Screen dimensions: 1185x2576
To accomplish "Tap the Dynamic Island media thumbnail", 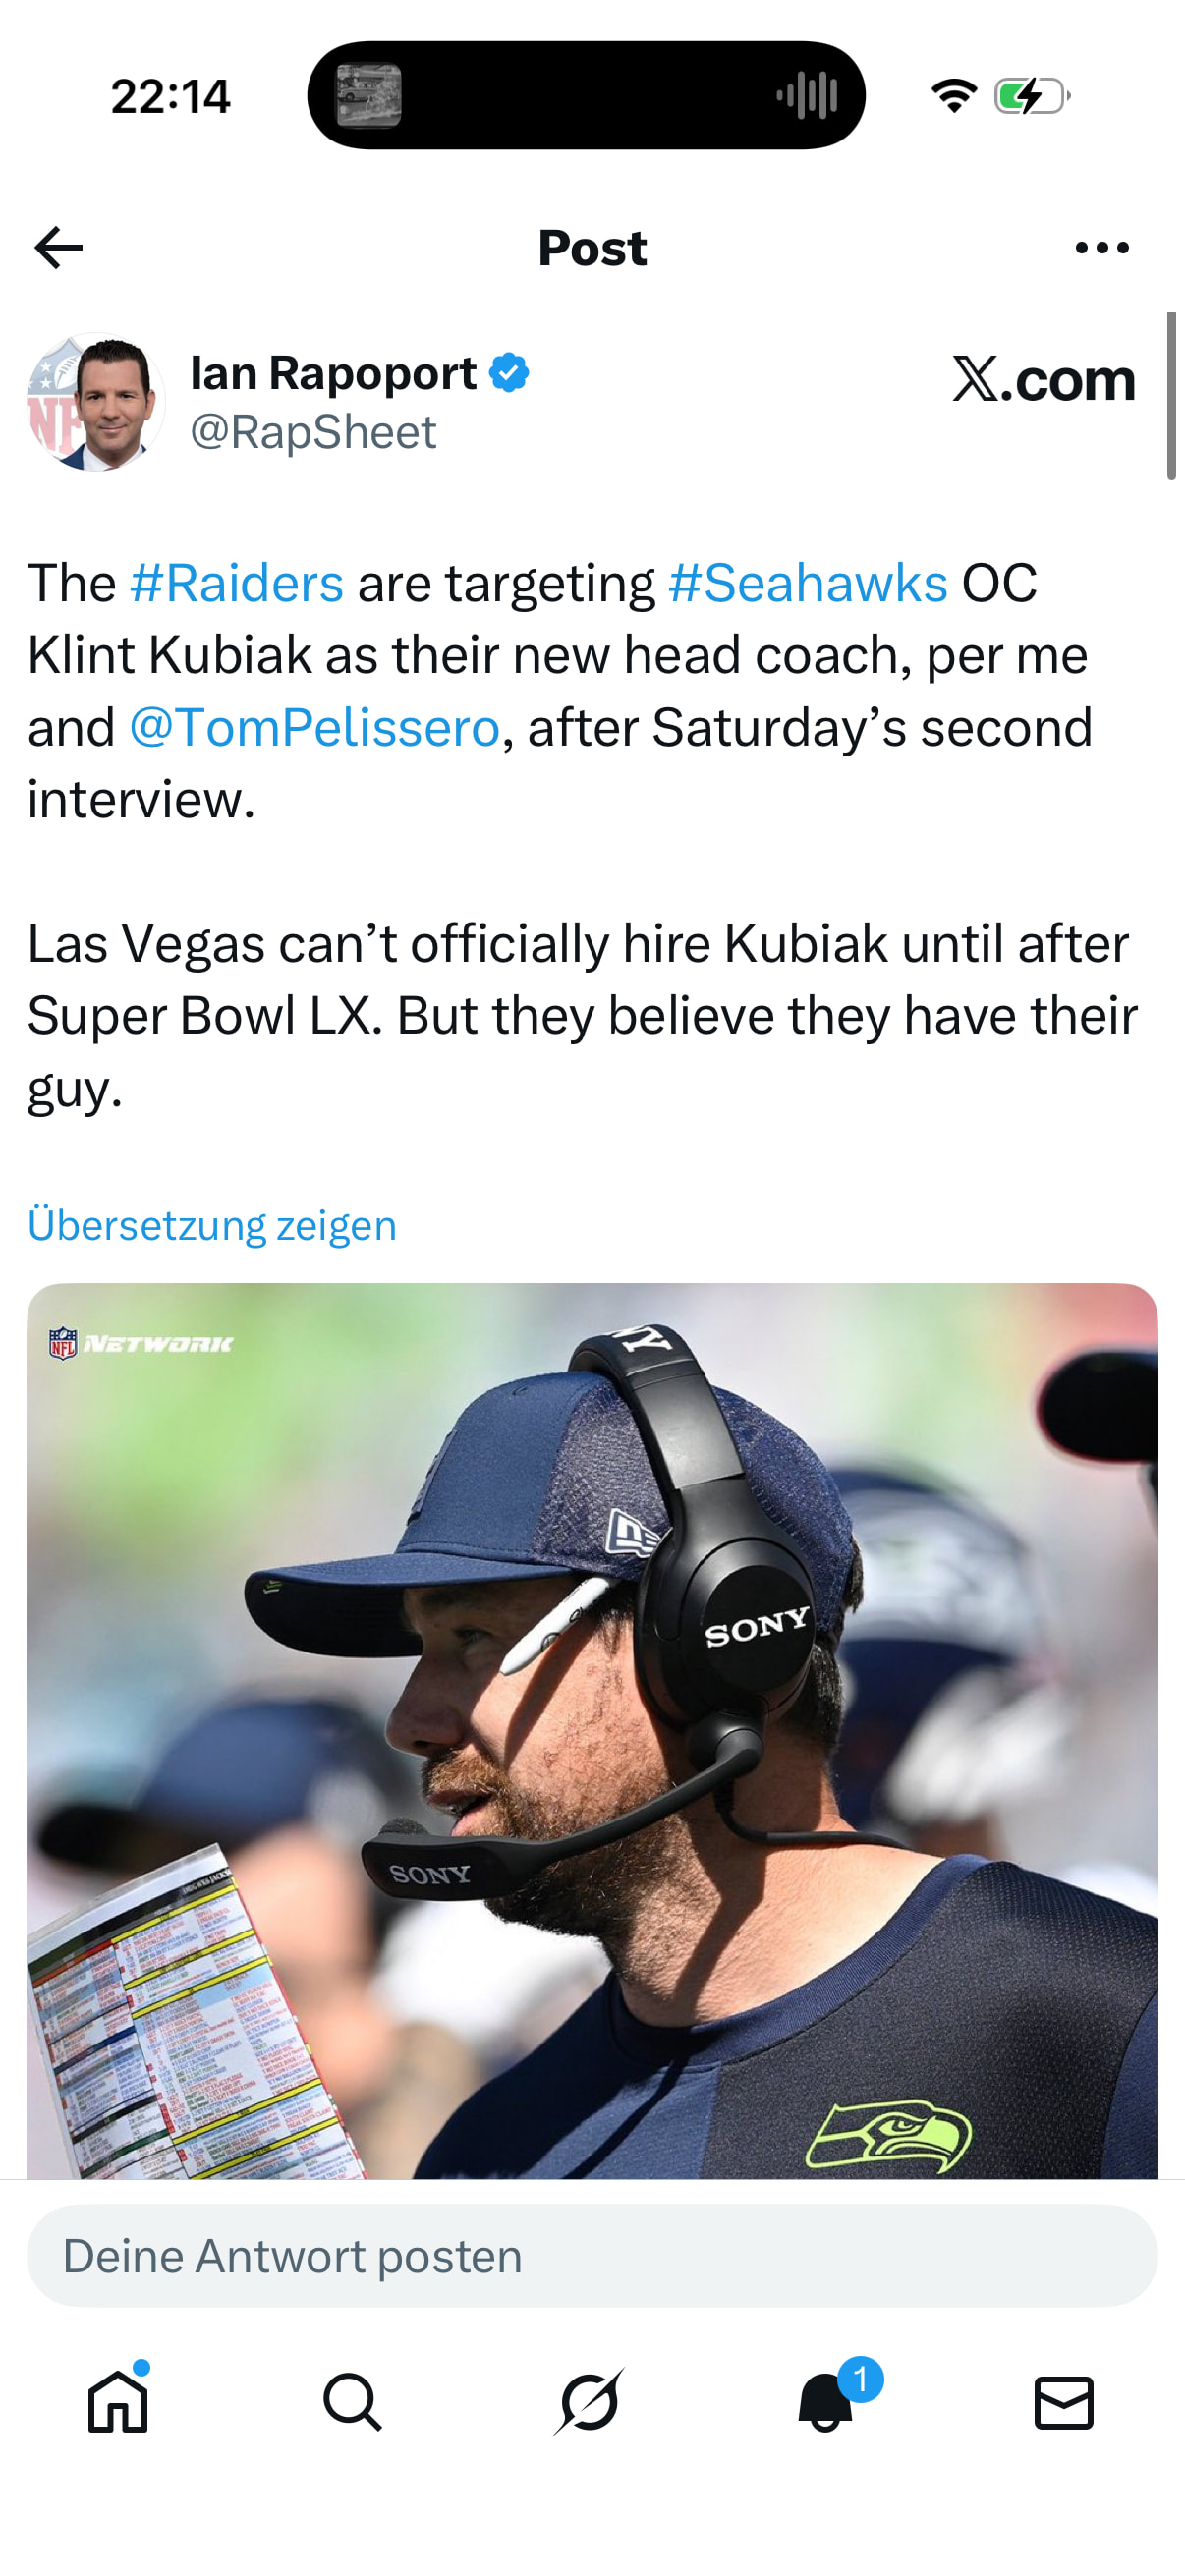I will [368, 96].
